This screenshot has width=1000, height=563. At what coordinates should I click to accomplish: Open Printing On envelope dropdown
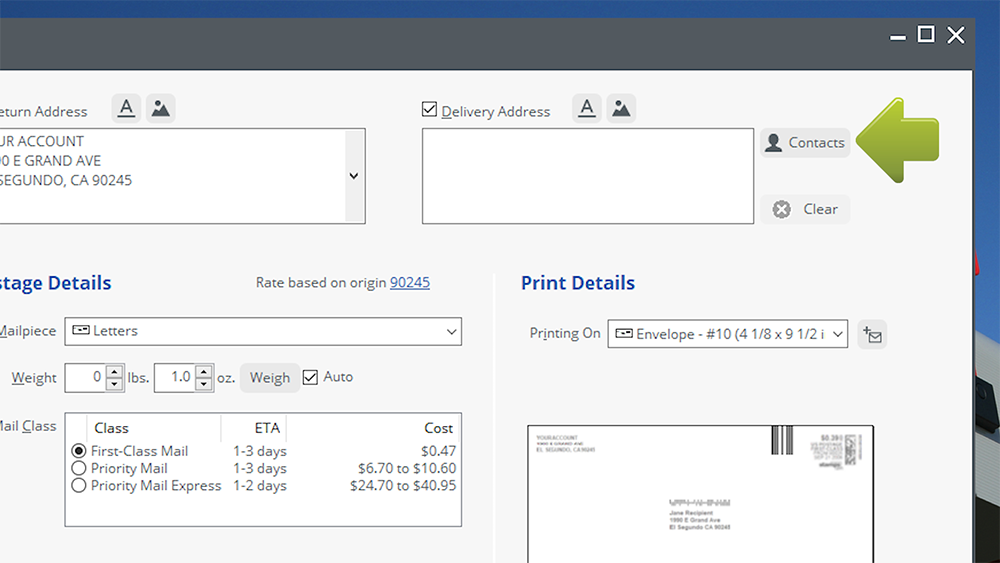coord(728,334)
